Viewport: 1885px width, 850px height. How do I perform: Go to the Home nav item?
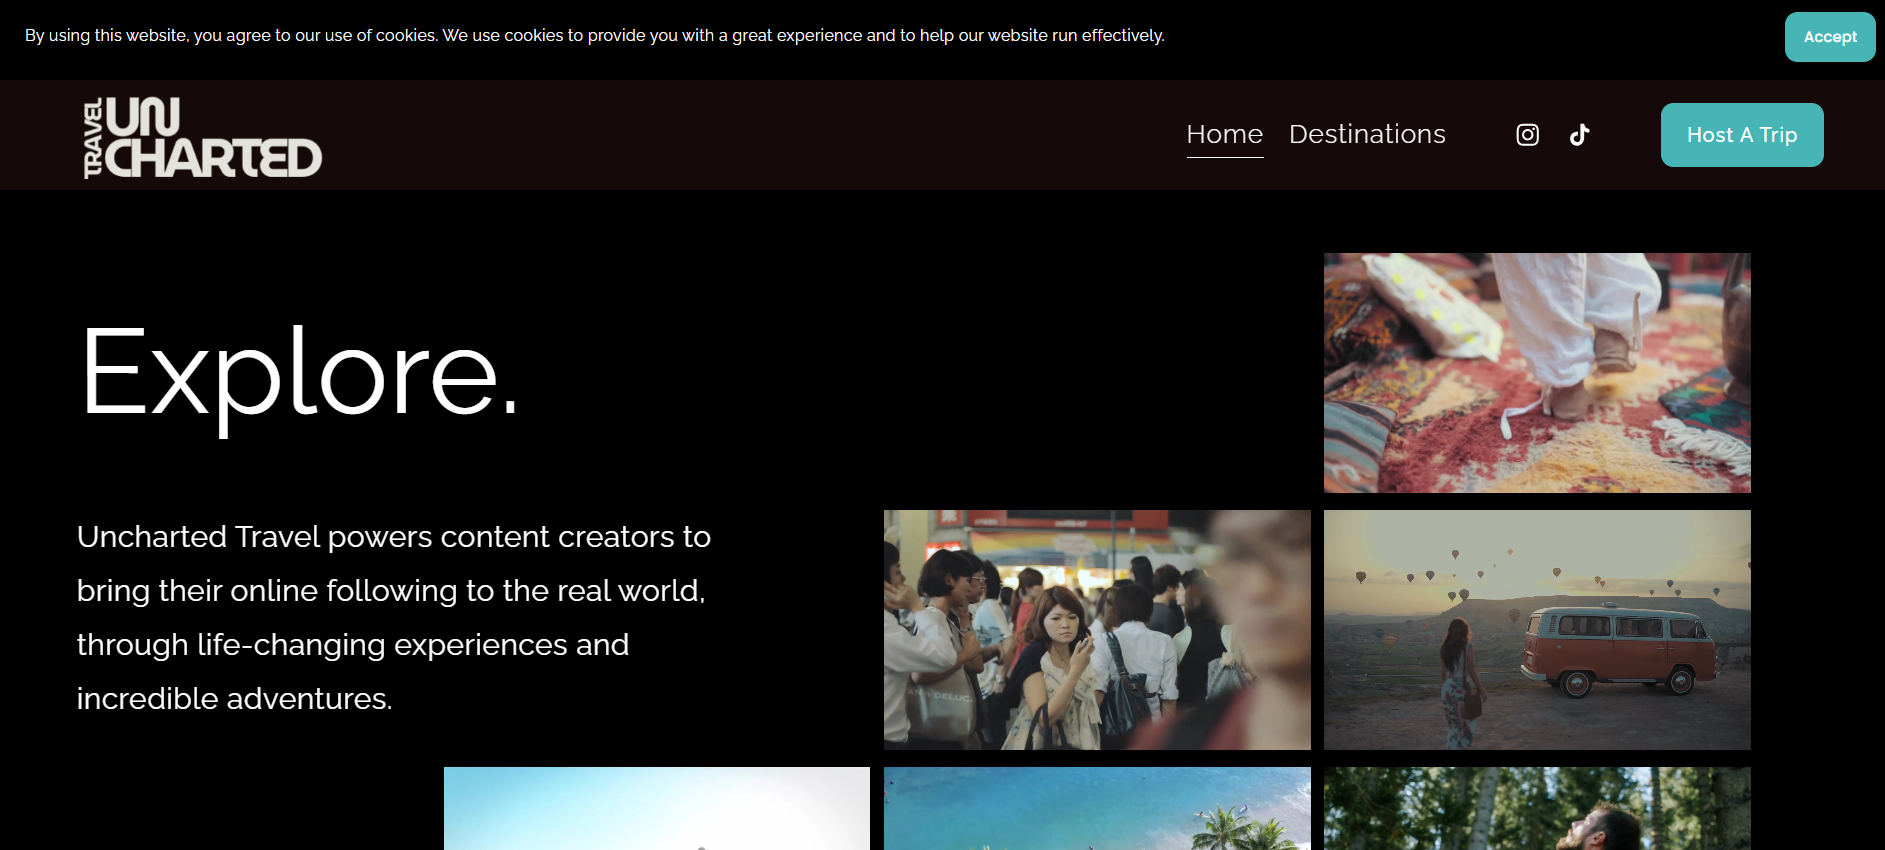tap(1224, 134)
